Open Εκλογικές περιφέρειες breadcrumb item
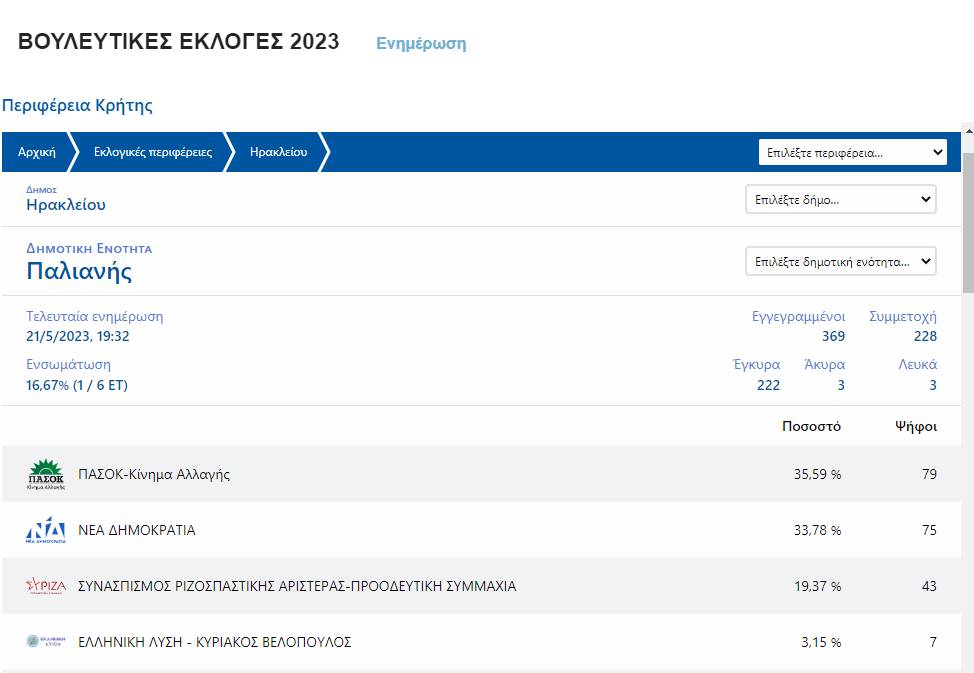974x673 pixels. click(153, 152)
